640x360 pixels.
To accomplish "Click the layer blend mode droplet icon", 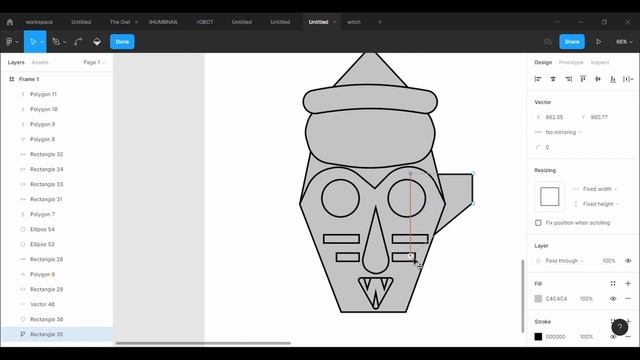I will [x=538, y=261].
